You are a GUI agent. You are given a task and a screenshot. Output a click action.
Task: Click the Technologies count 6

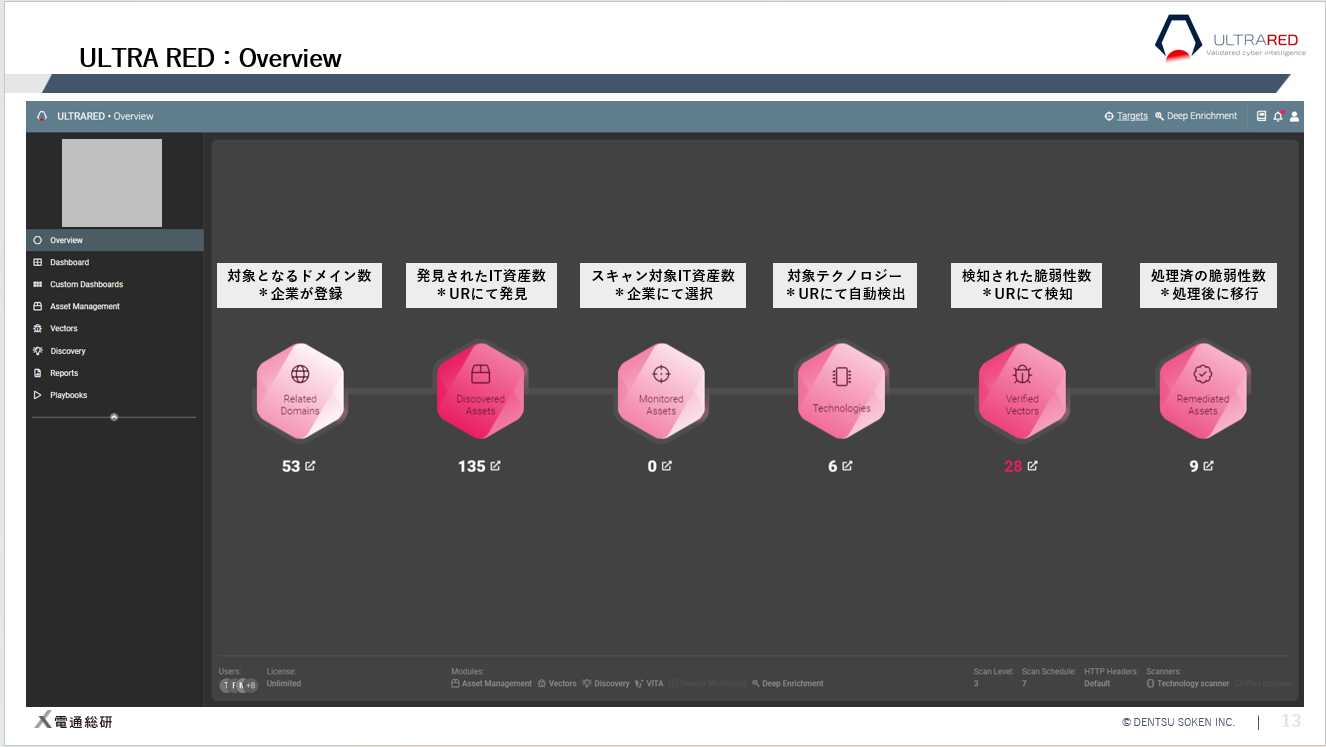(833, 466)
